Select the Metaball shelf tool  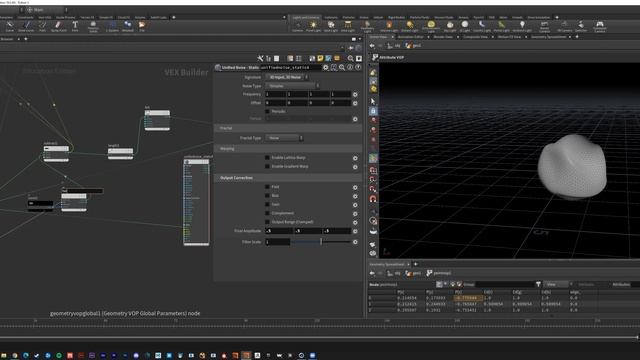point(127,27)
